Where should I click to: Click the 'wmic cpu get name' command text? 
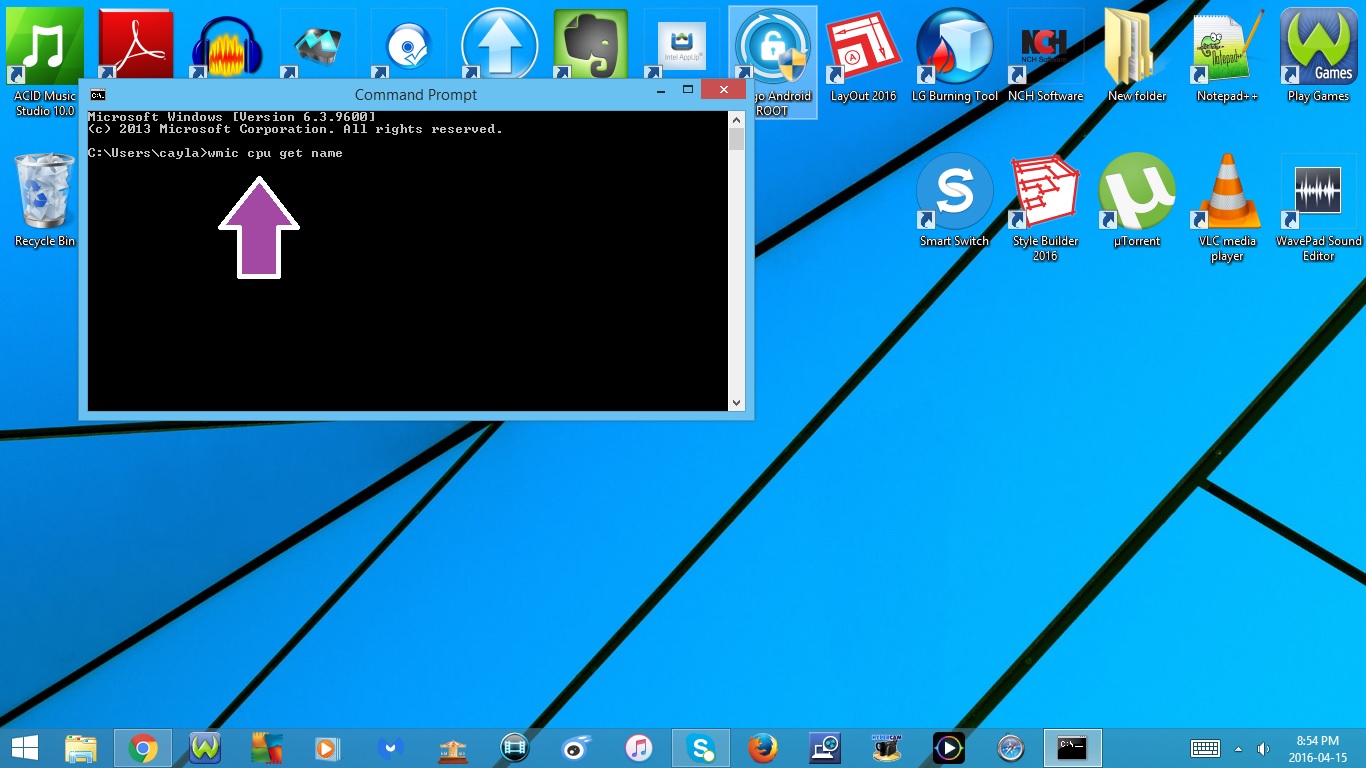tap(275, 153)
